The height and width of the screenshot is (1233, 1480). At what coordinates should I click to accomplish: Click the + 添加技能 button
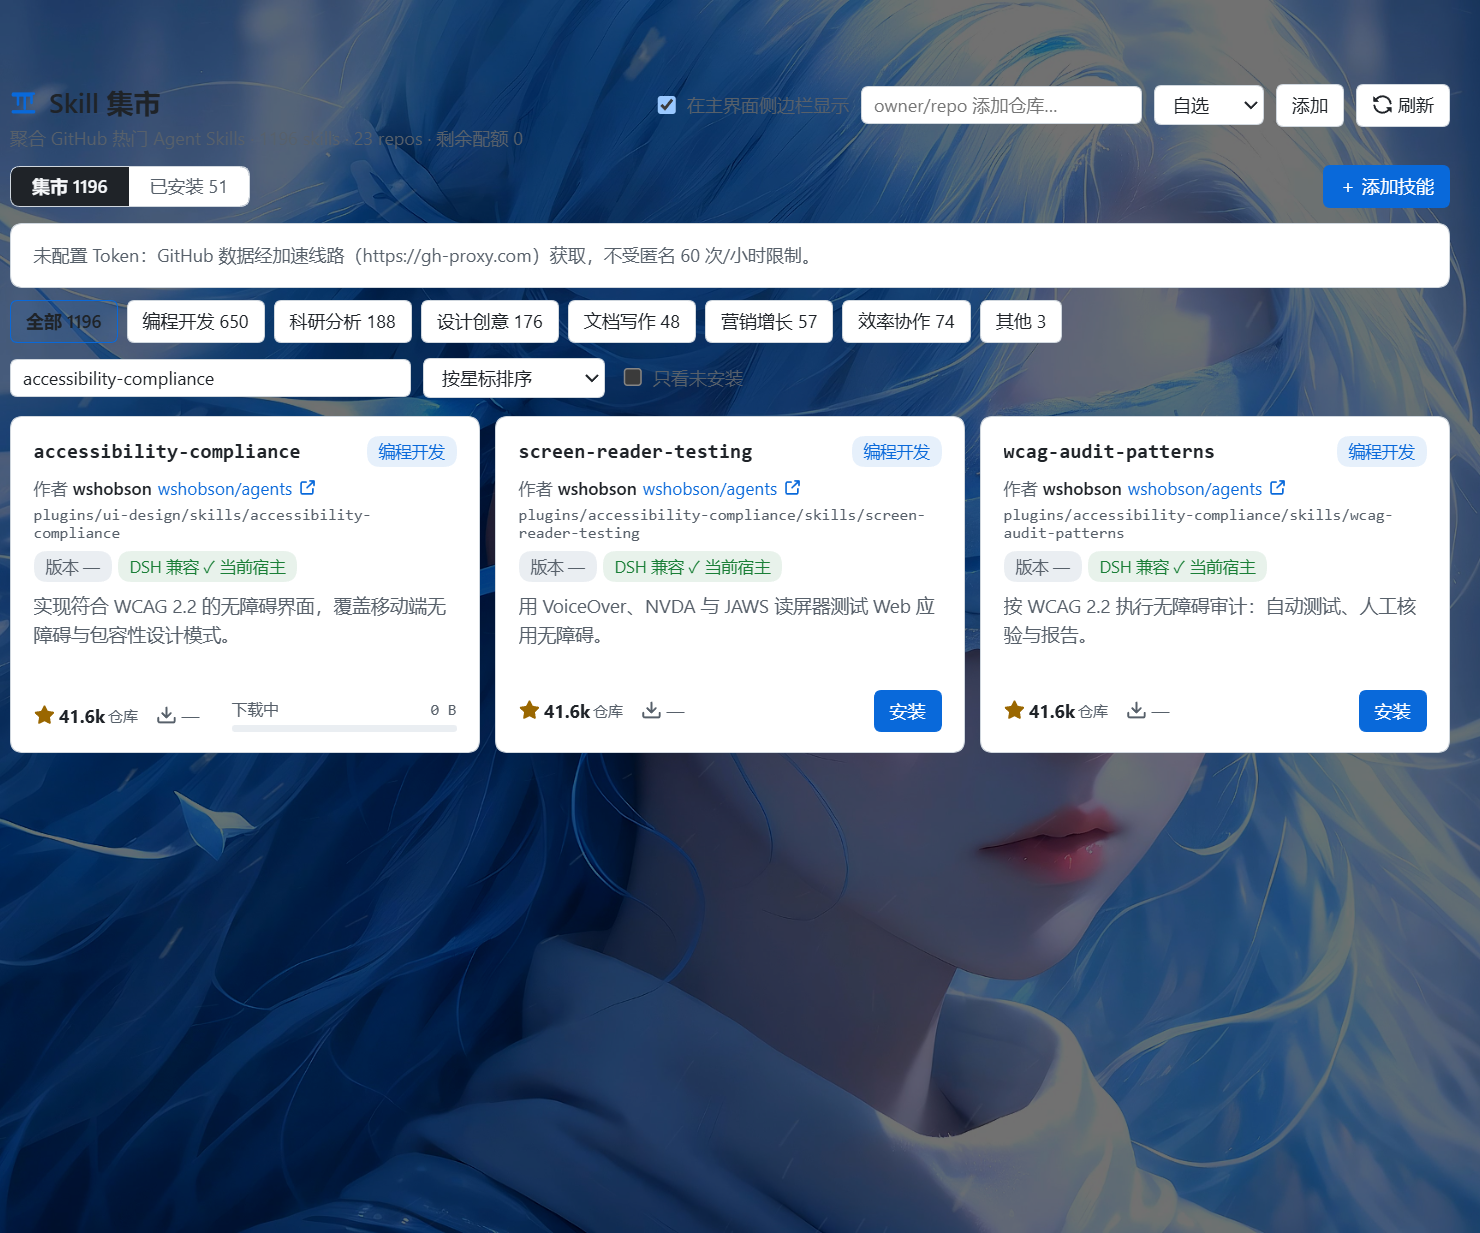point(1386,187)
